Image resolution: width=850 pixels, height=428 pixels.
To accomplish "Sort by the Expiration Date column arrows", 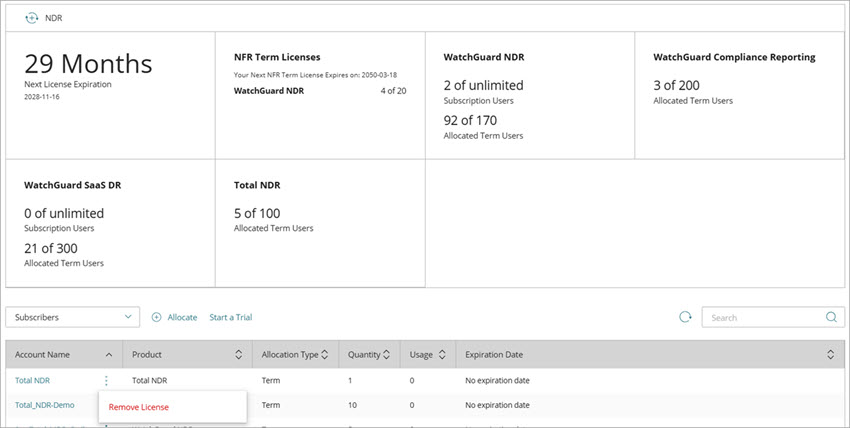I will click(x=830, y=355).
